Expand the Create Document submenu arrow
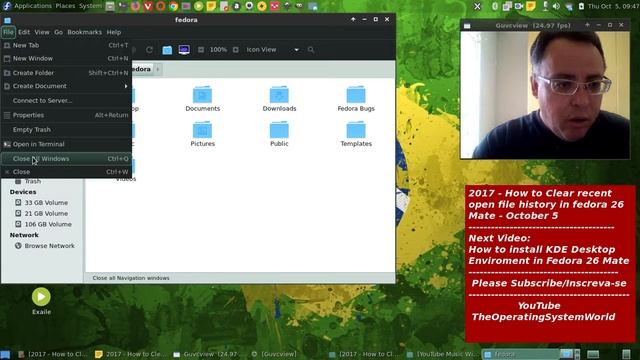The image size is (640, 360). tap(126, 86)
